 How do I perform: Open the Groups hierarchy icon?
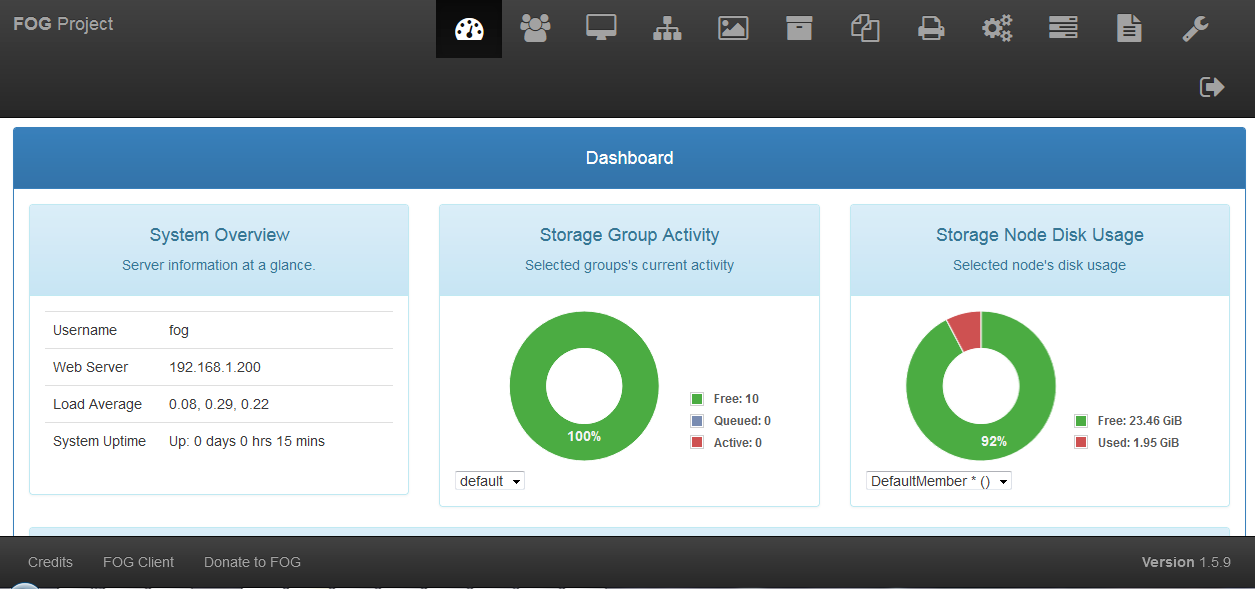(x=667, y=29)
